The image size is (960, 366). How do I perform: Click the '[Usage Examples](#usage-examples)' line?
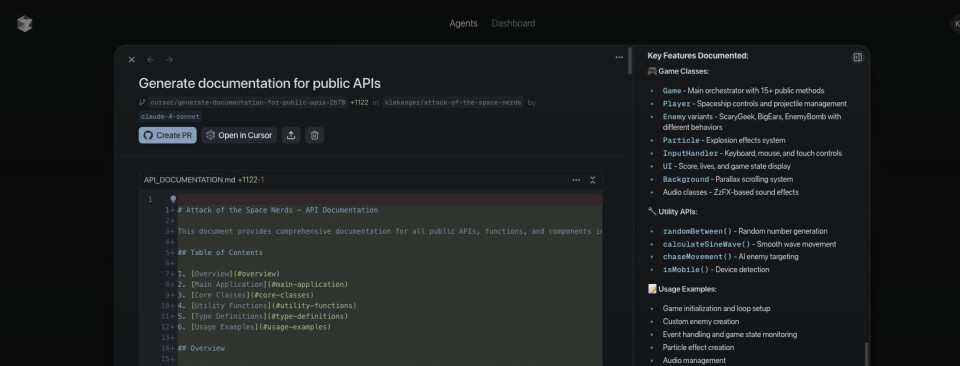click(254, 327)
